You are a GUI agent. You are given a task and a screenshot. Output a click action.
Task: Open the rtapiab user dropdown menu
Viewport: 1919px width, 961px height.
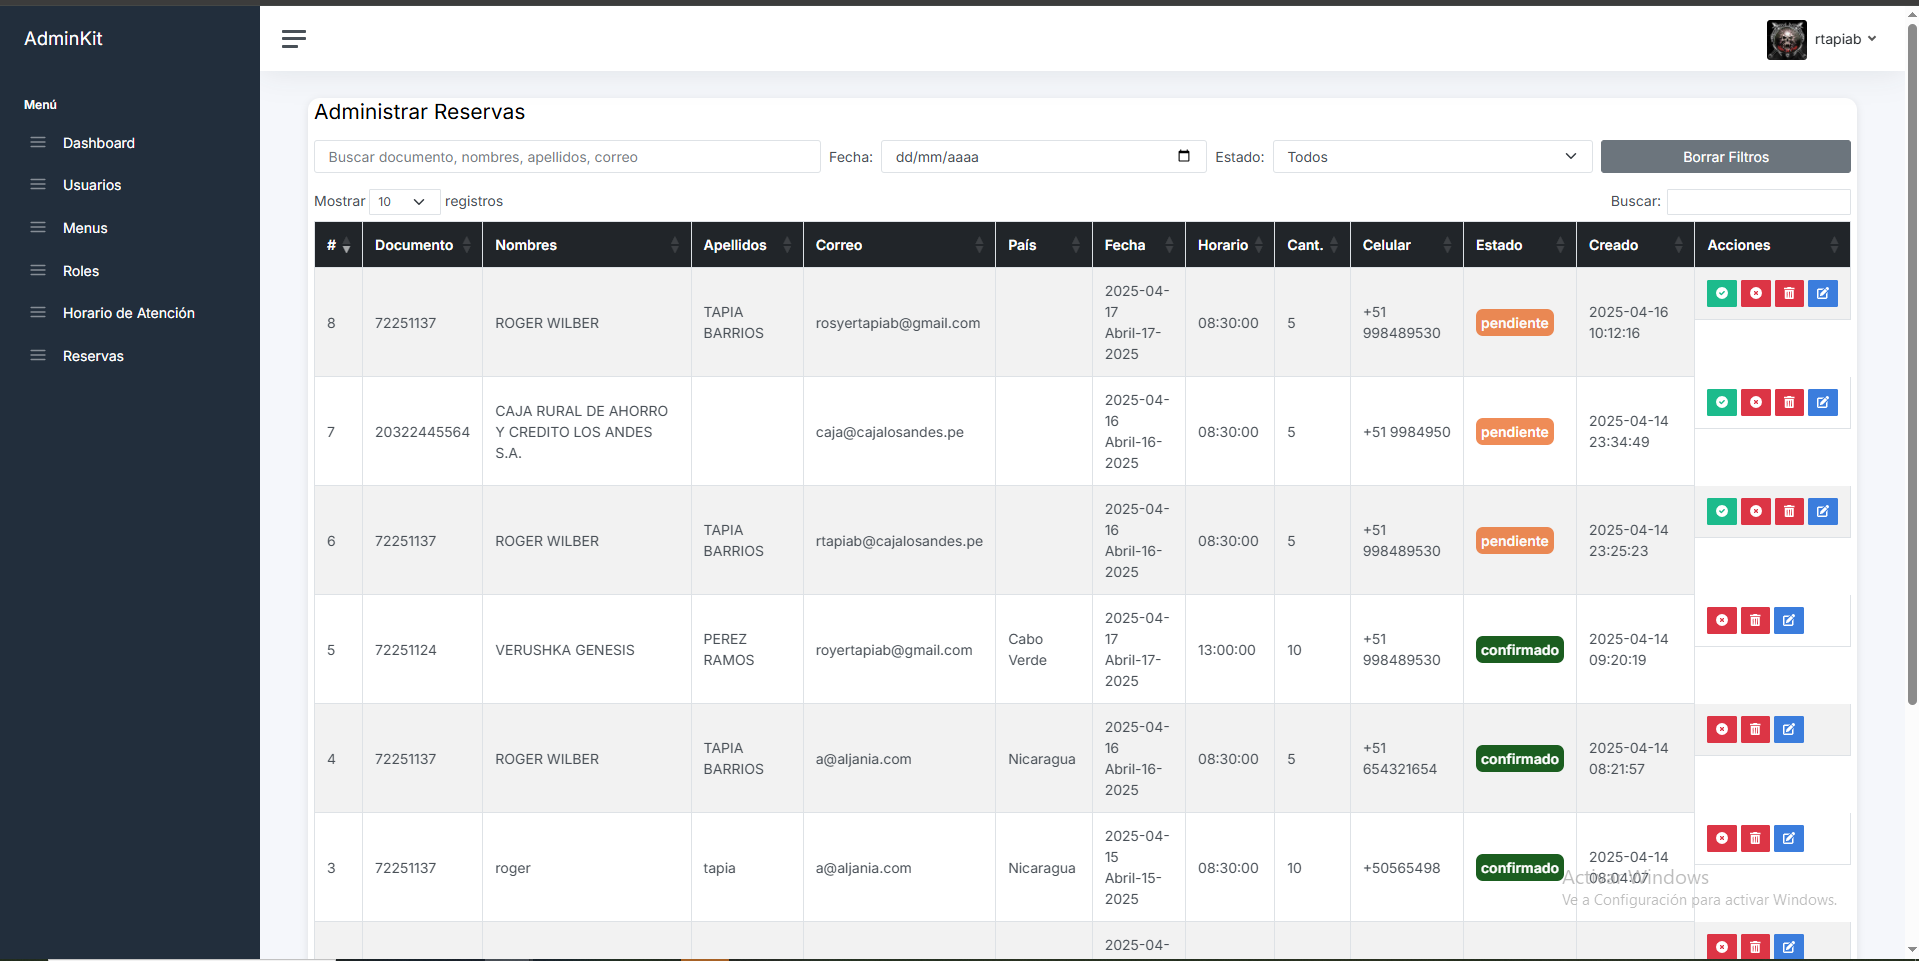click(1845, 39)
